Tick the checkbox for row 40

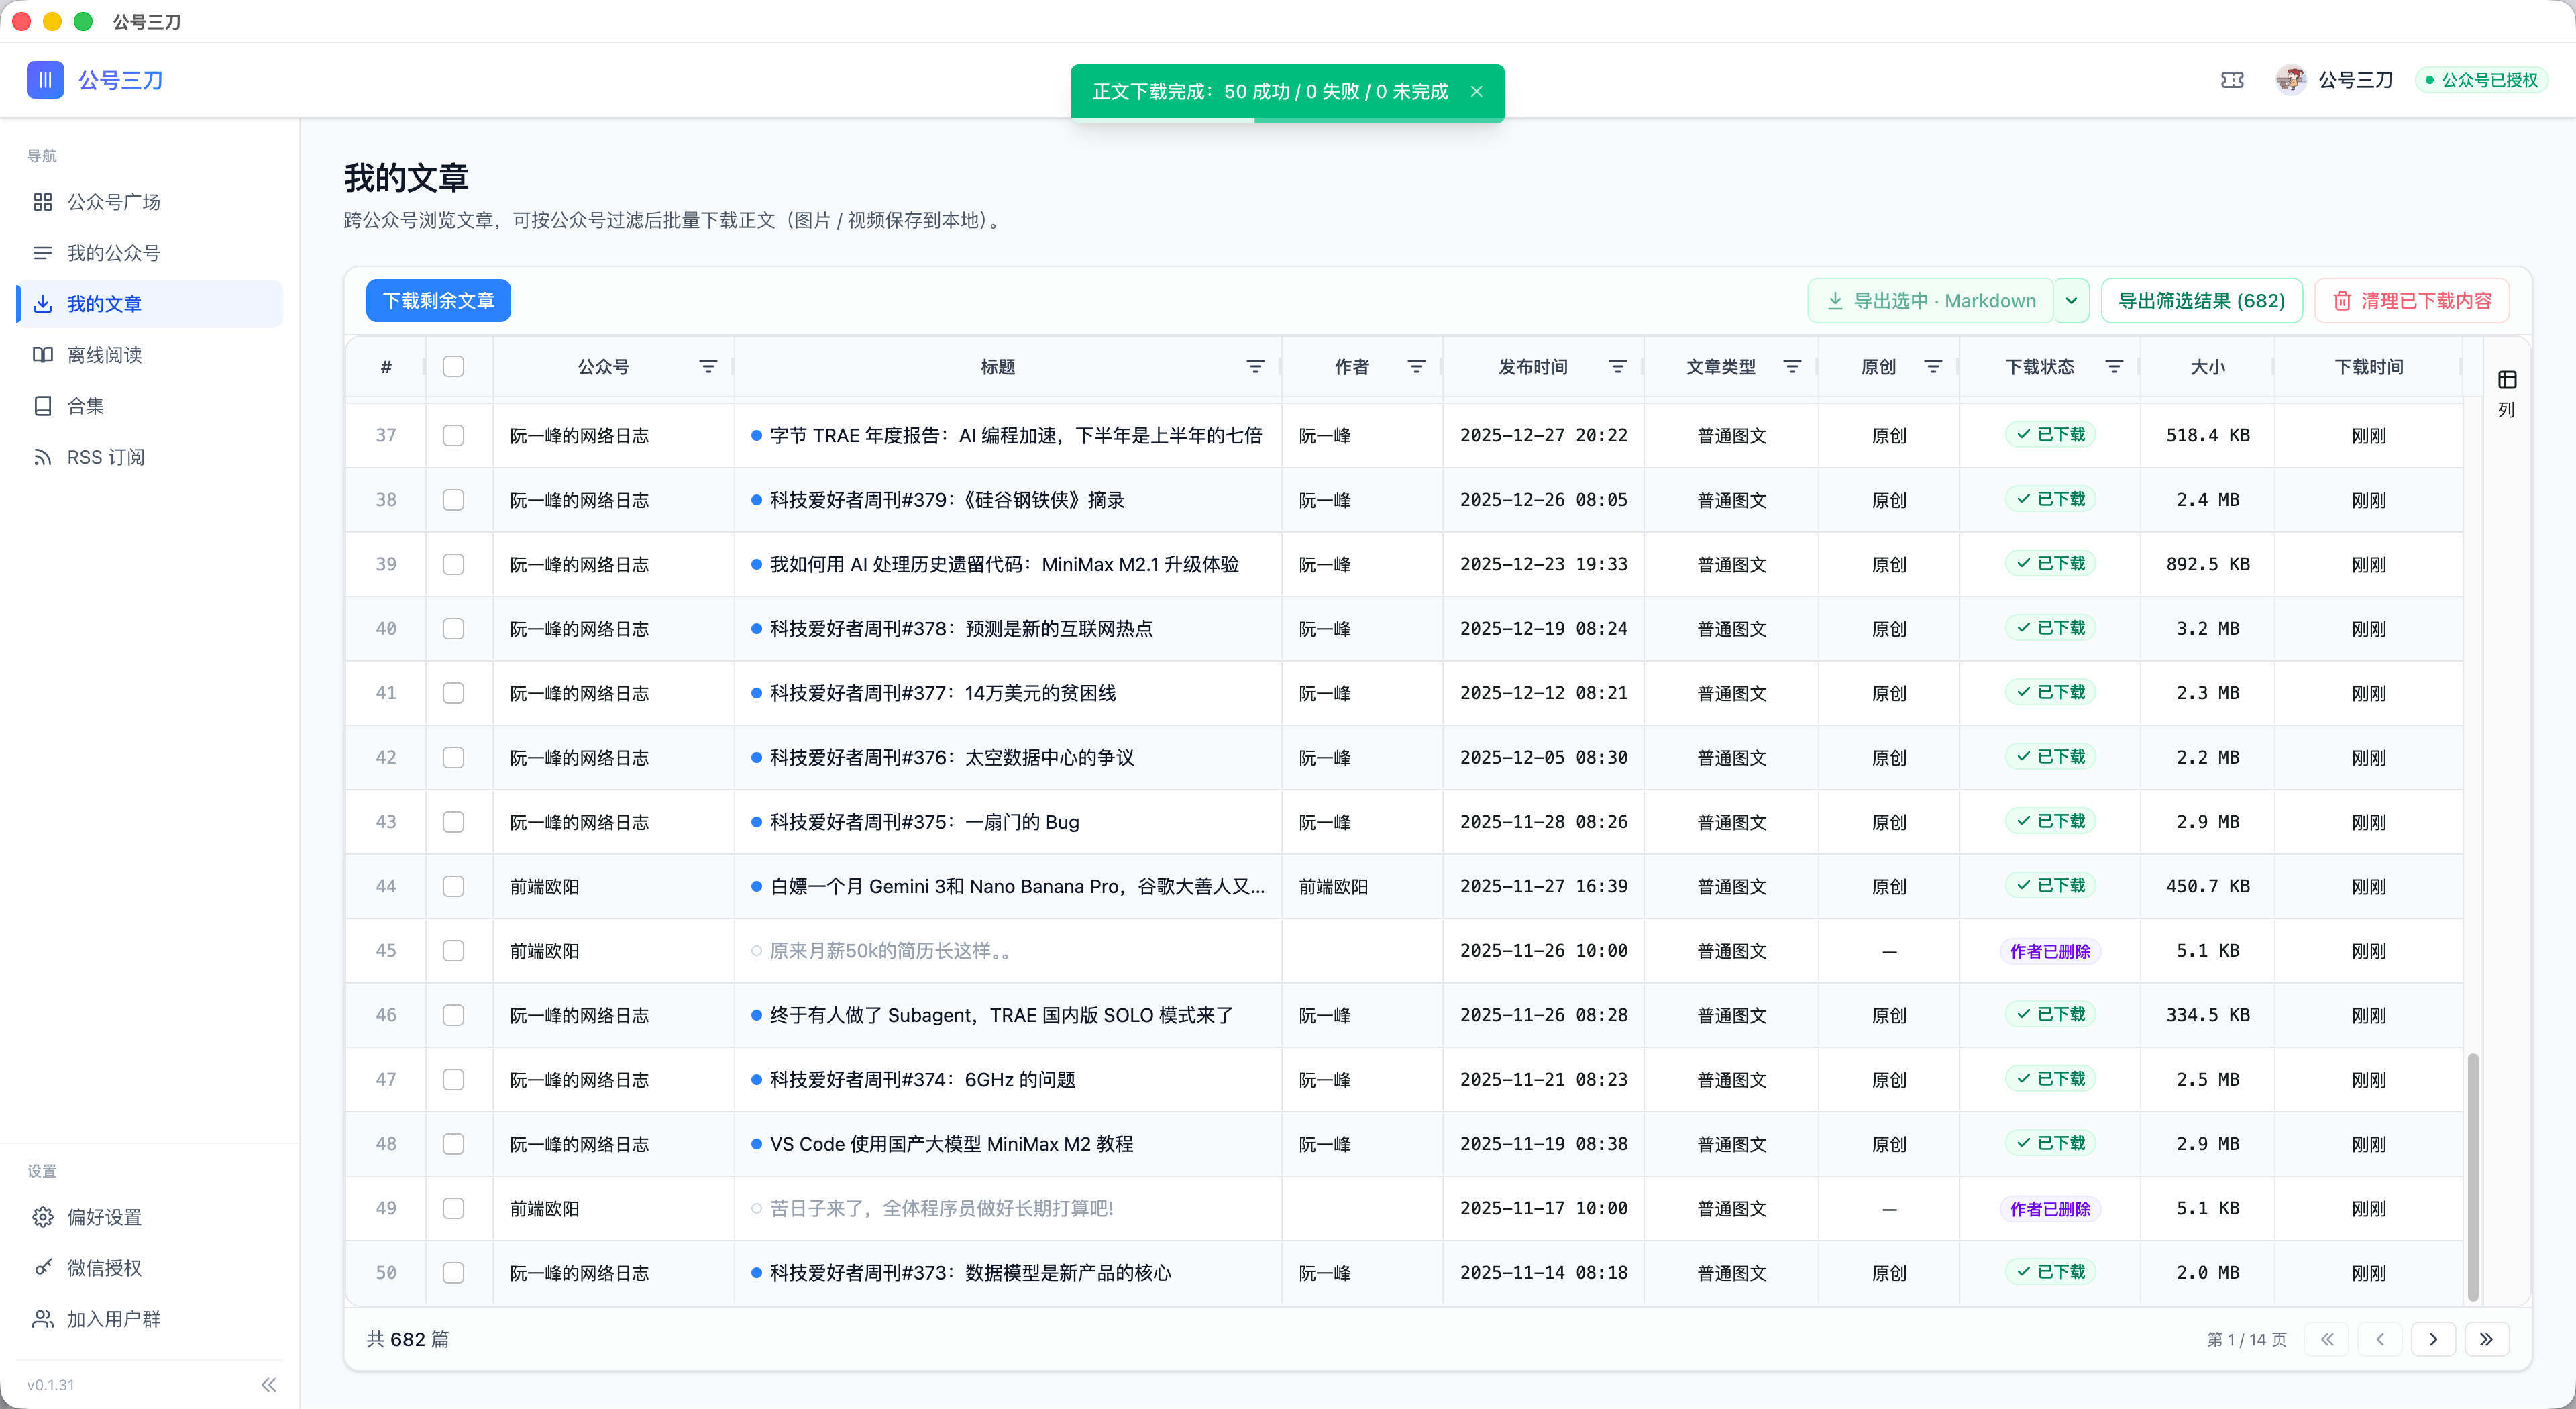(453, 628)
